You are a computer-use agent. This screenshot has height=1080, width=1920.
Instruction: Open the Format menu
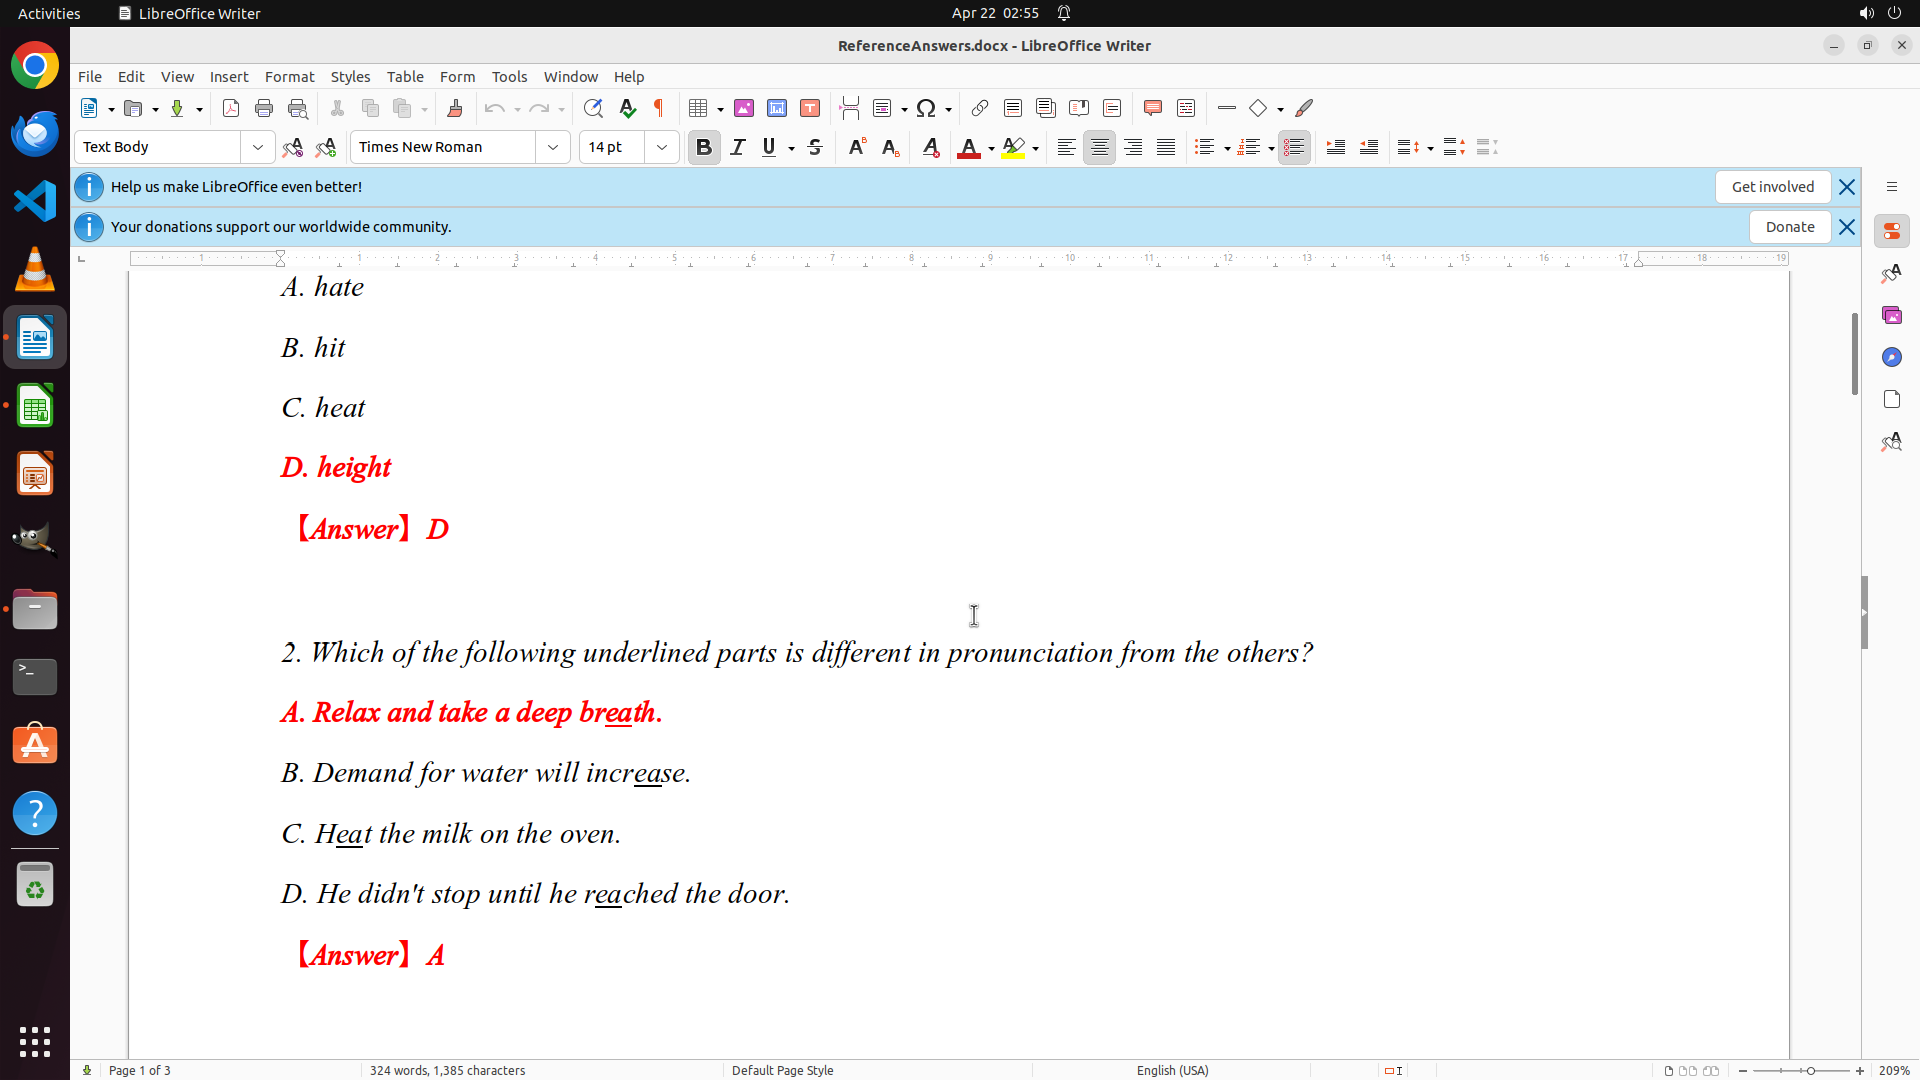click(x=289, y=76)
